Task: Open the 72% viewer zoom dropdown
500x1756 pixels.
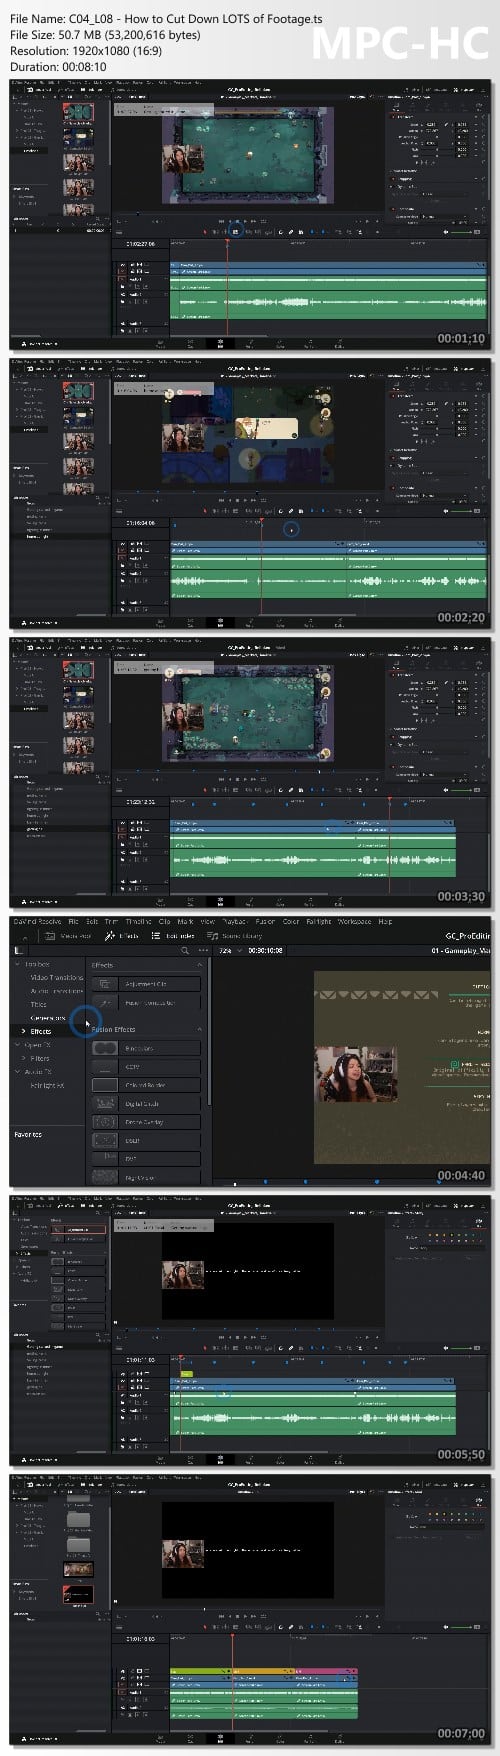Action: (228, 950)
